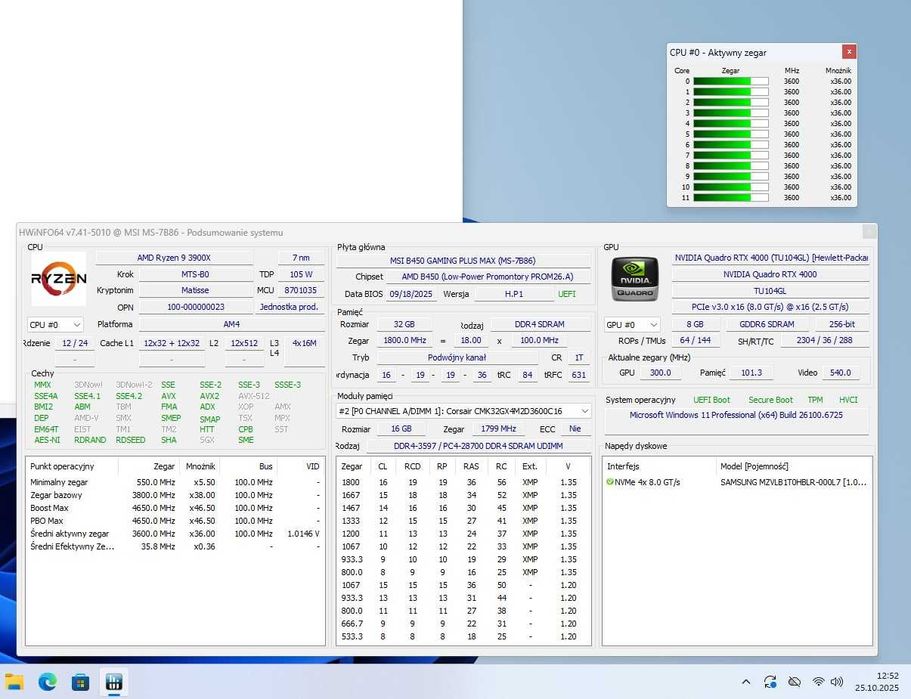Click the GDDR6 SDRAM memory type field
Viewport: 911px width, 699px height.
(x=766, y=324)
